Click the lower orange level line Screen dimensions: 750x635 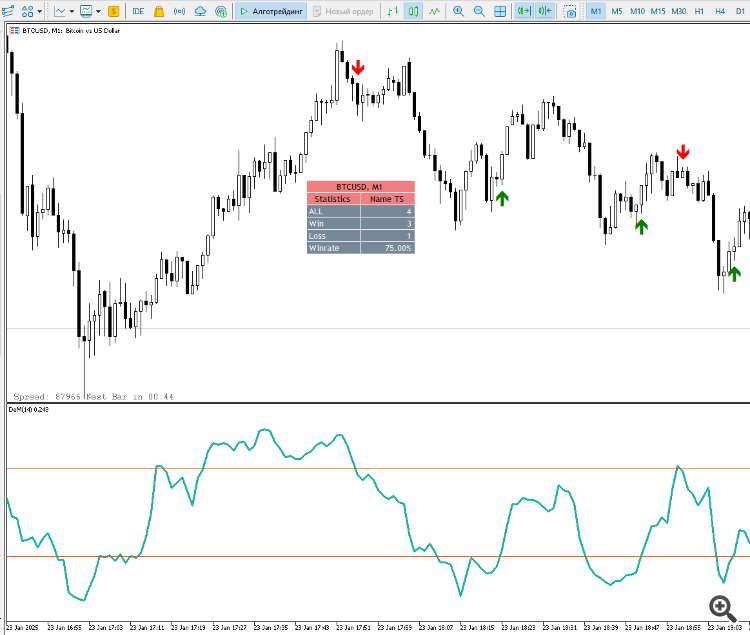tap(378, 557)
